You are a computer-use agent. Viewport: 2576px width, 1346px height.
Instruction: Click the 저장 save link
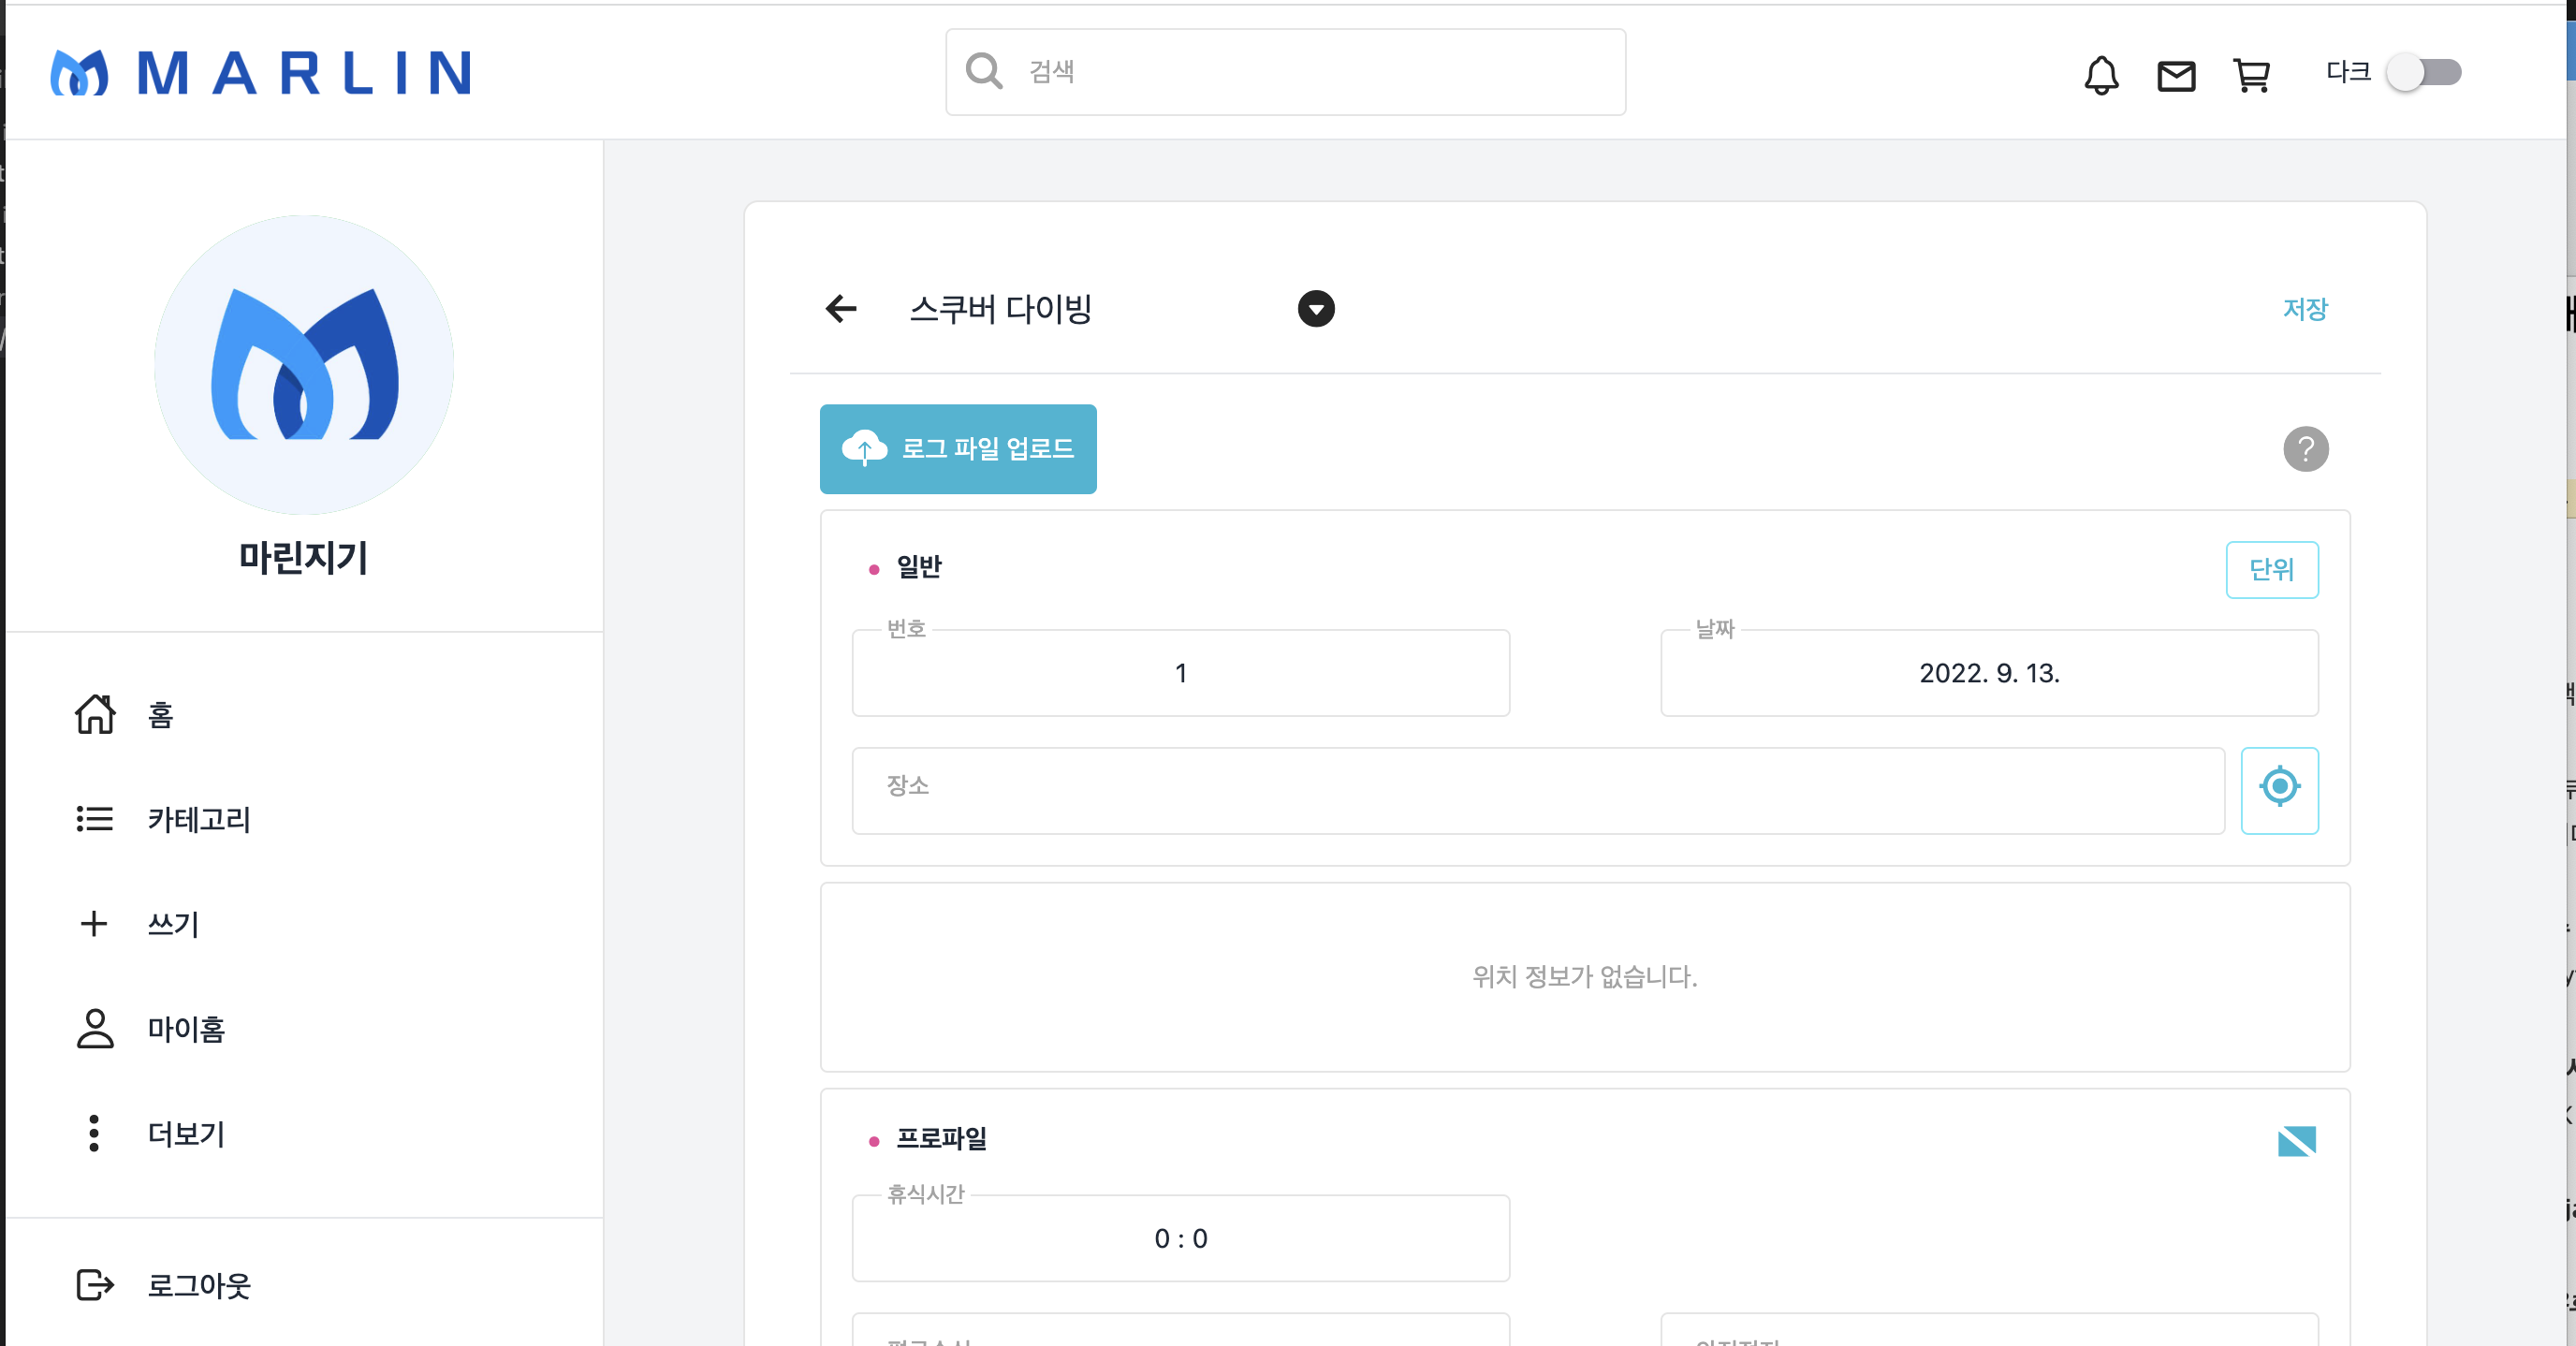pos(2305,309)
